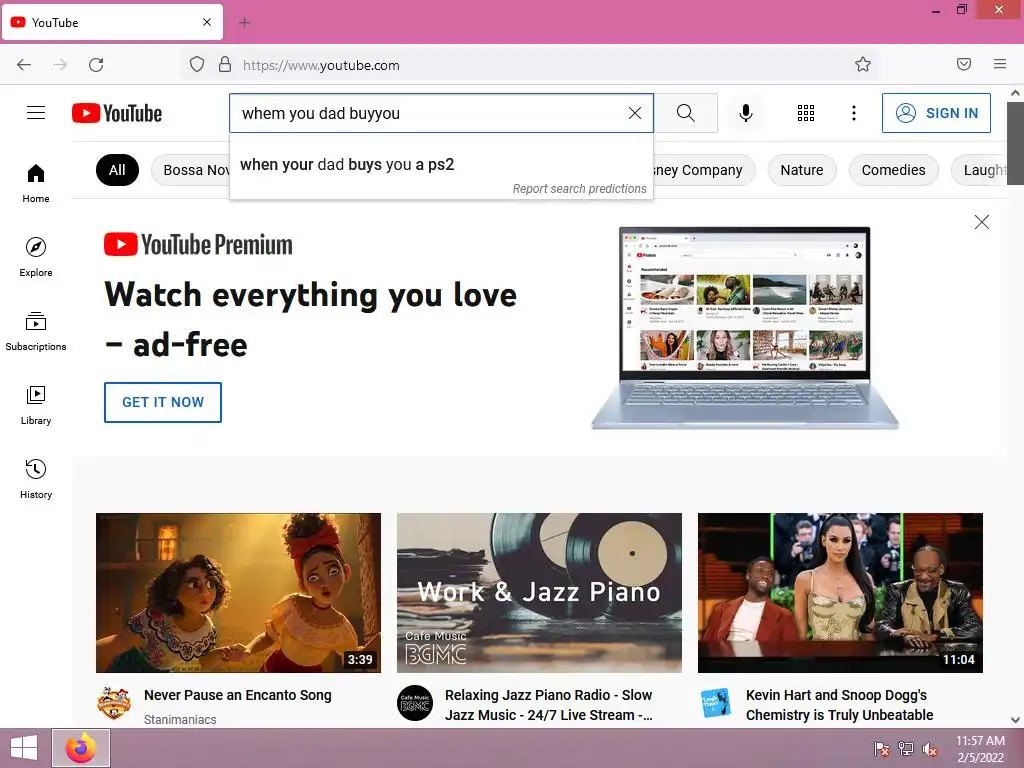
Task: Start voice search with the microphone icon
Action: (x=746, y=113)
